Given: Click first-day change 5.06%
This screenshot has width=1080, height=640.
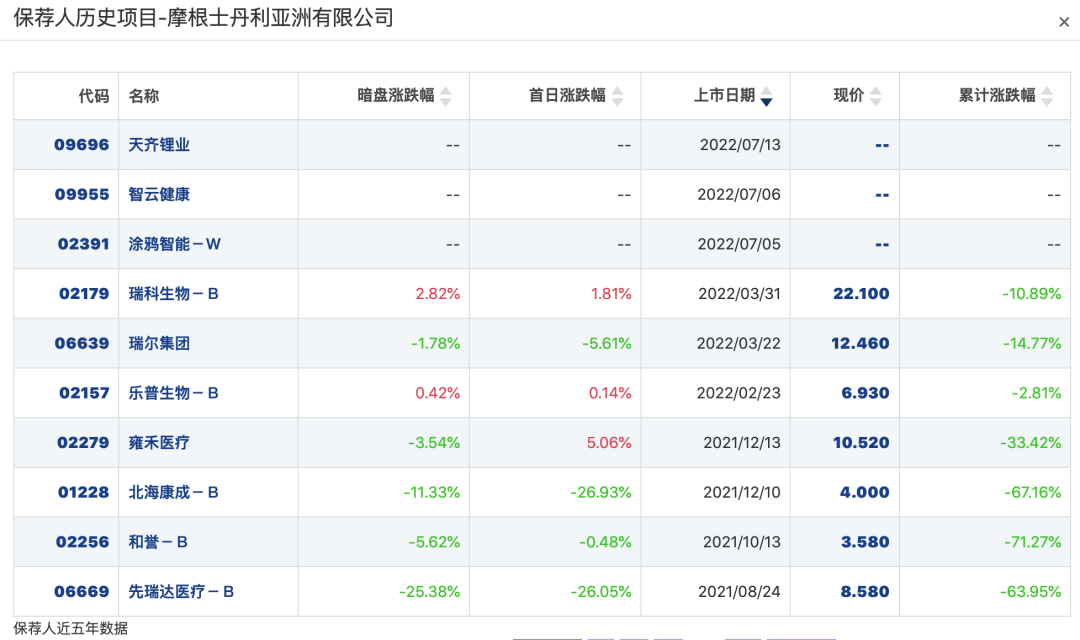Looking at the screenshot, I should coord(609,442).
